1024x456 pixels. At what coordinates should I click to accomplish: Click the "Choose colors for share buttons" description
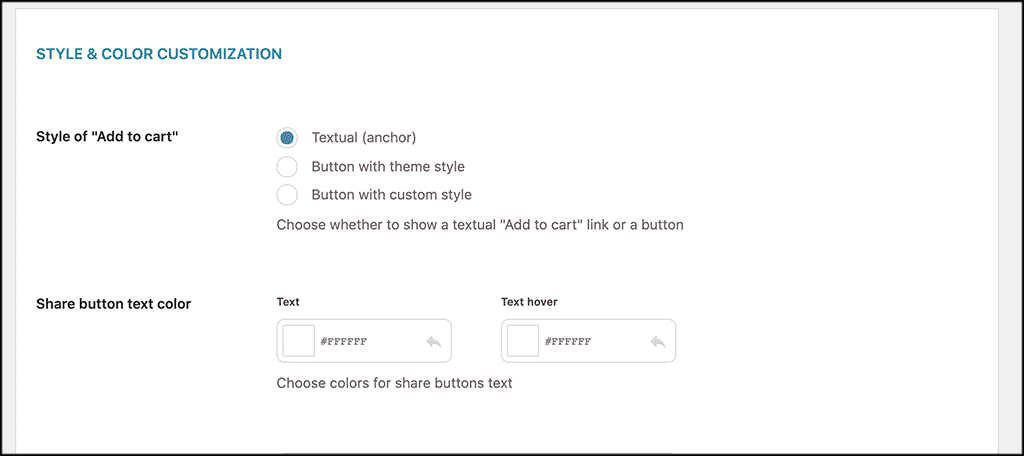394,383
